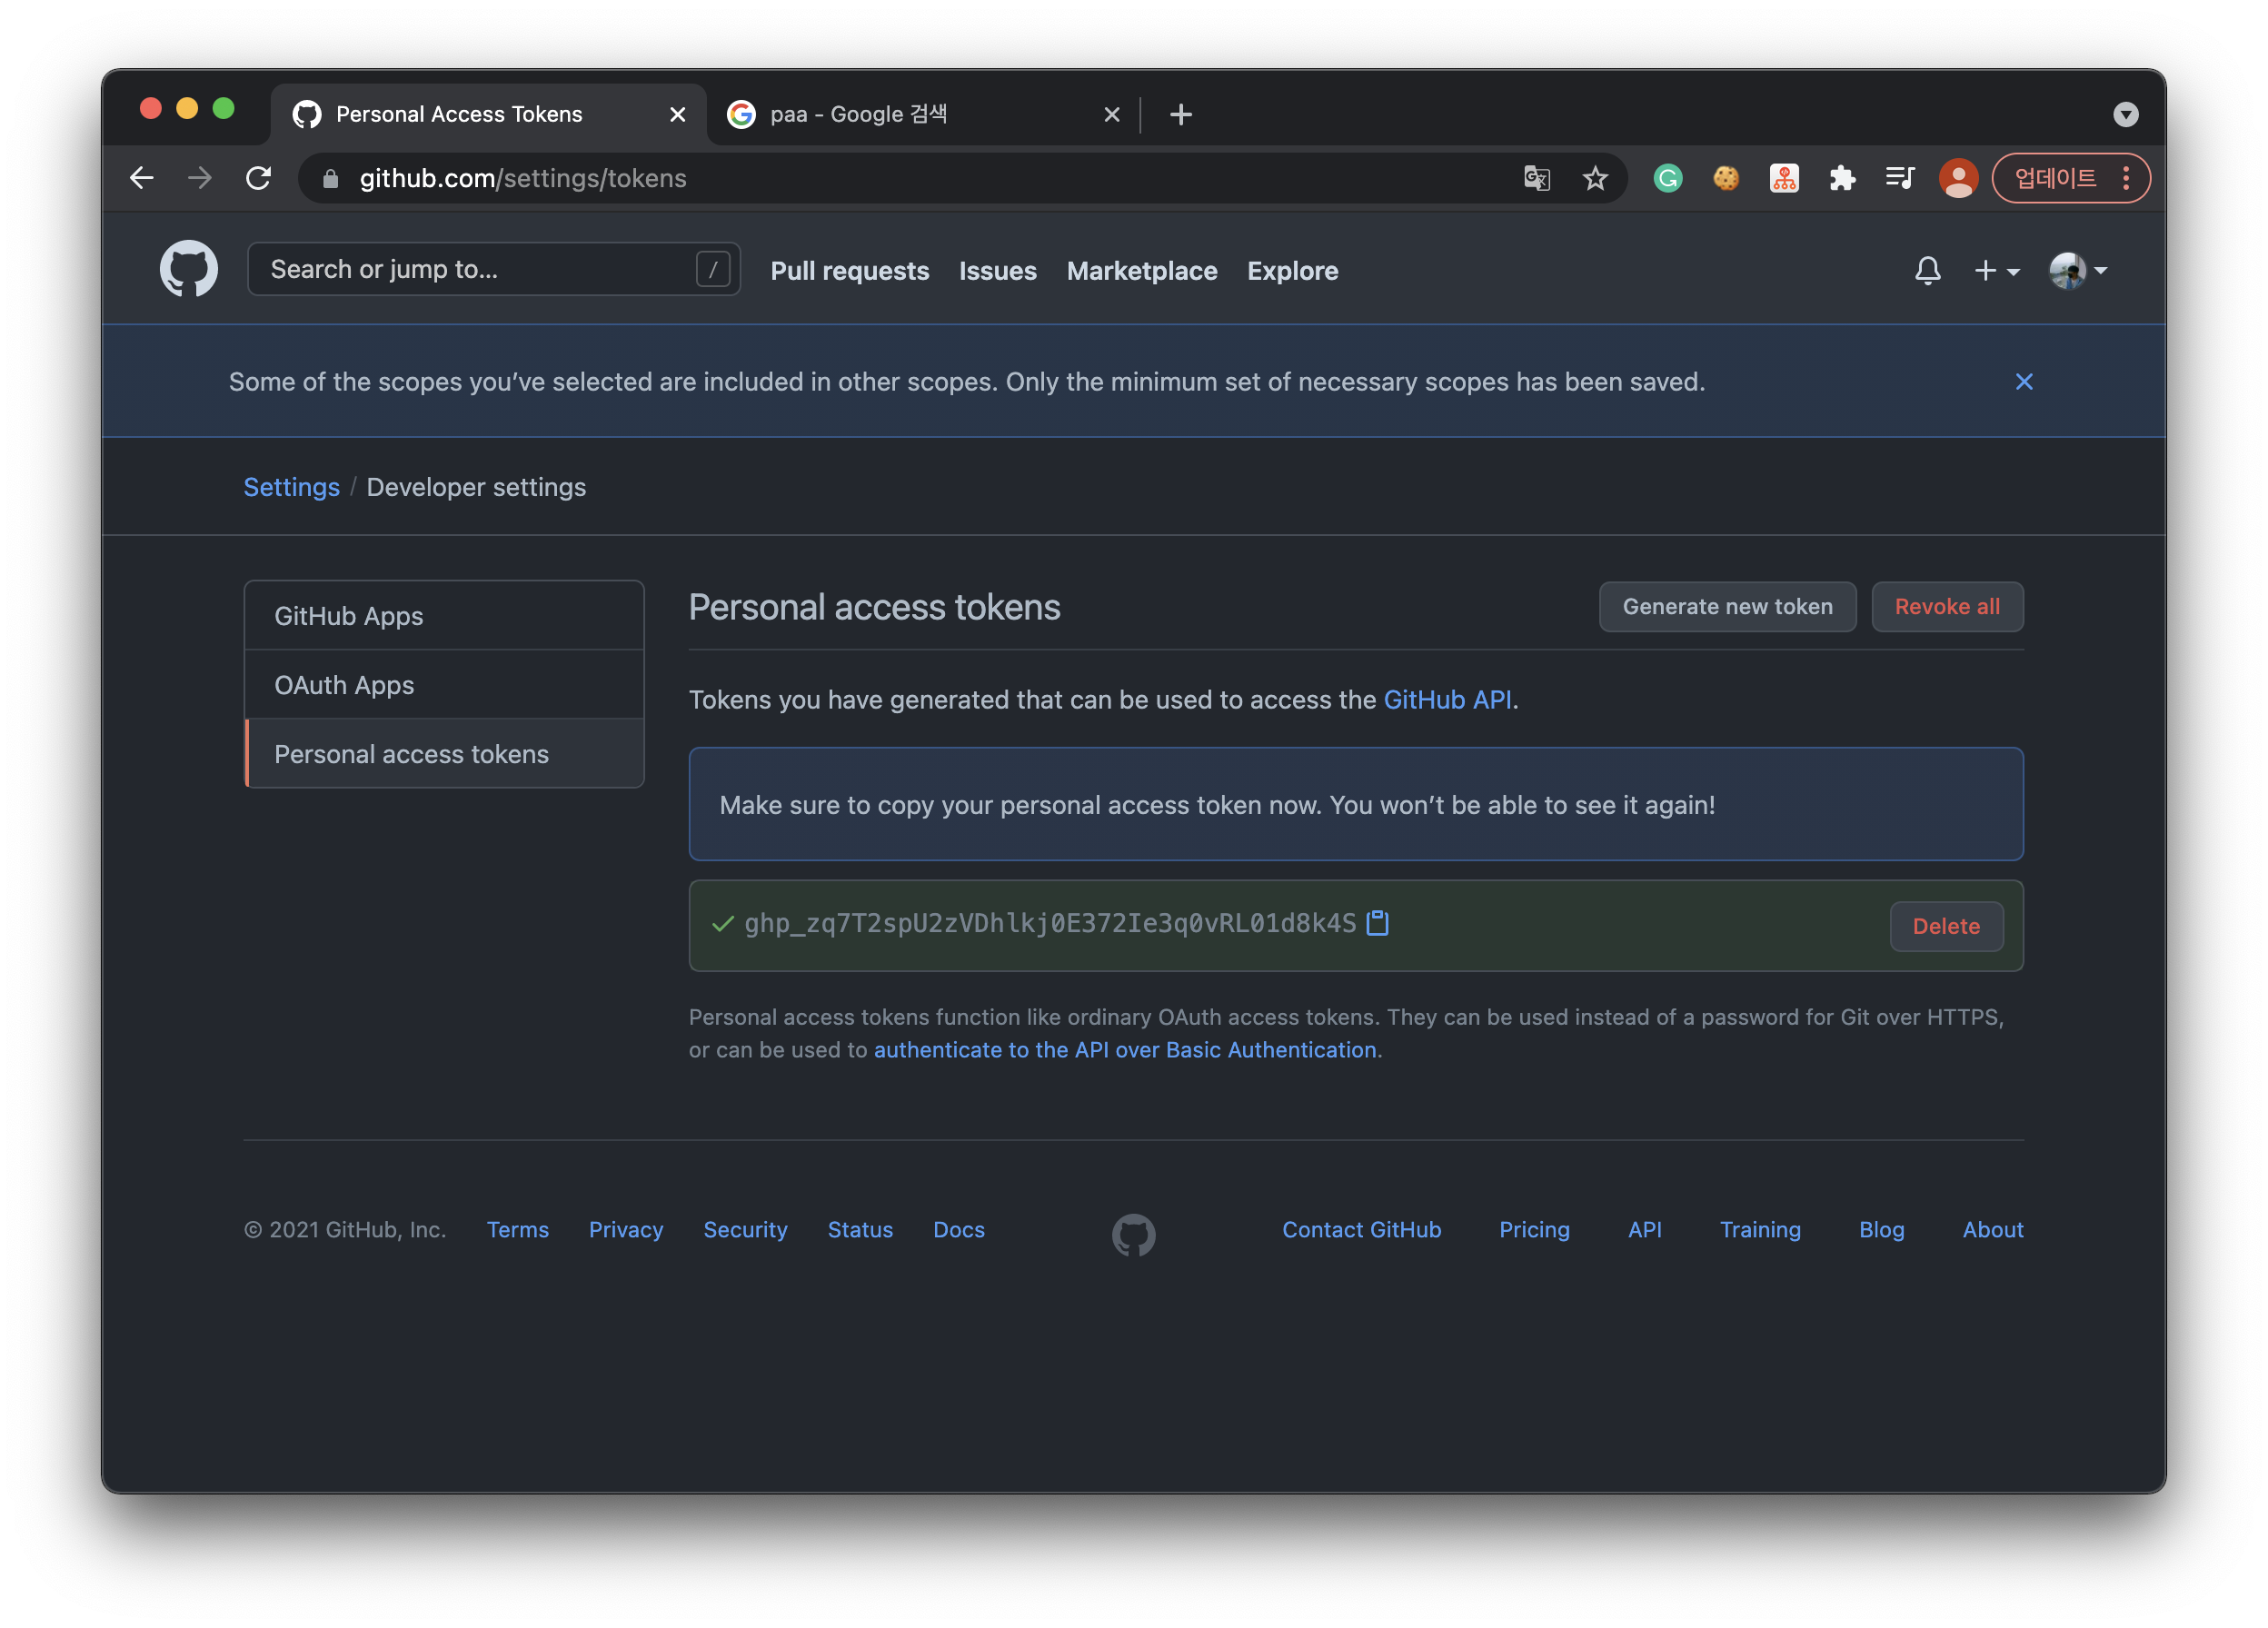Click the green window zoom button
The height and width of the screenshot is (1628, 2268).
[x=223, y=108]
